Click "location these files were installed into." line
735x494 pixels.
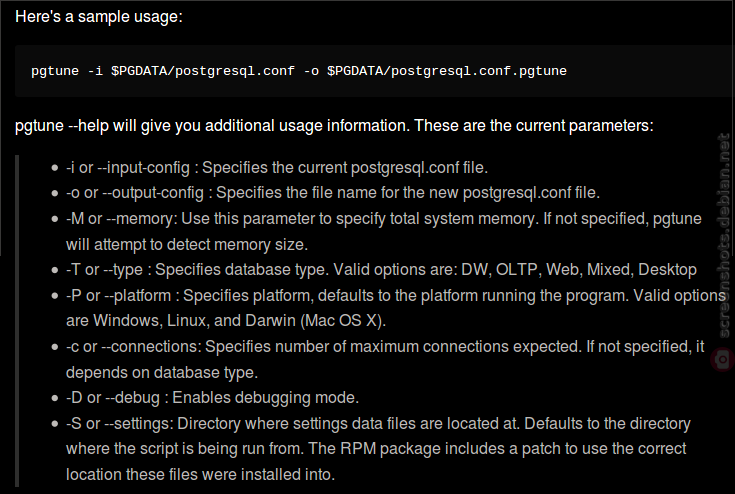tap(200, 474)
